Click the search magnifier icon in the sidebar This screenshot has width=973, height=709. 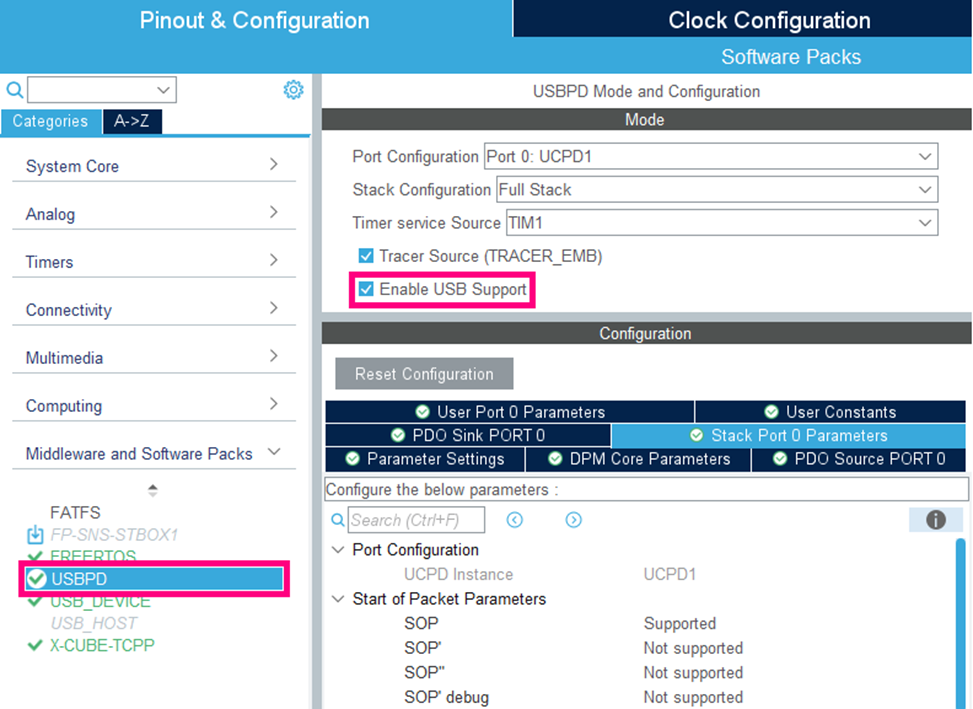click(x=13, y=89)
